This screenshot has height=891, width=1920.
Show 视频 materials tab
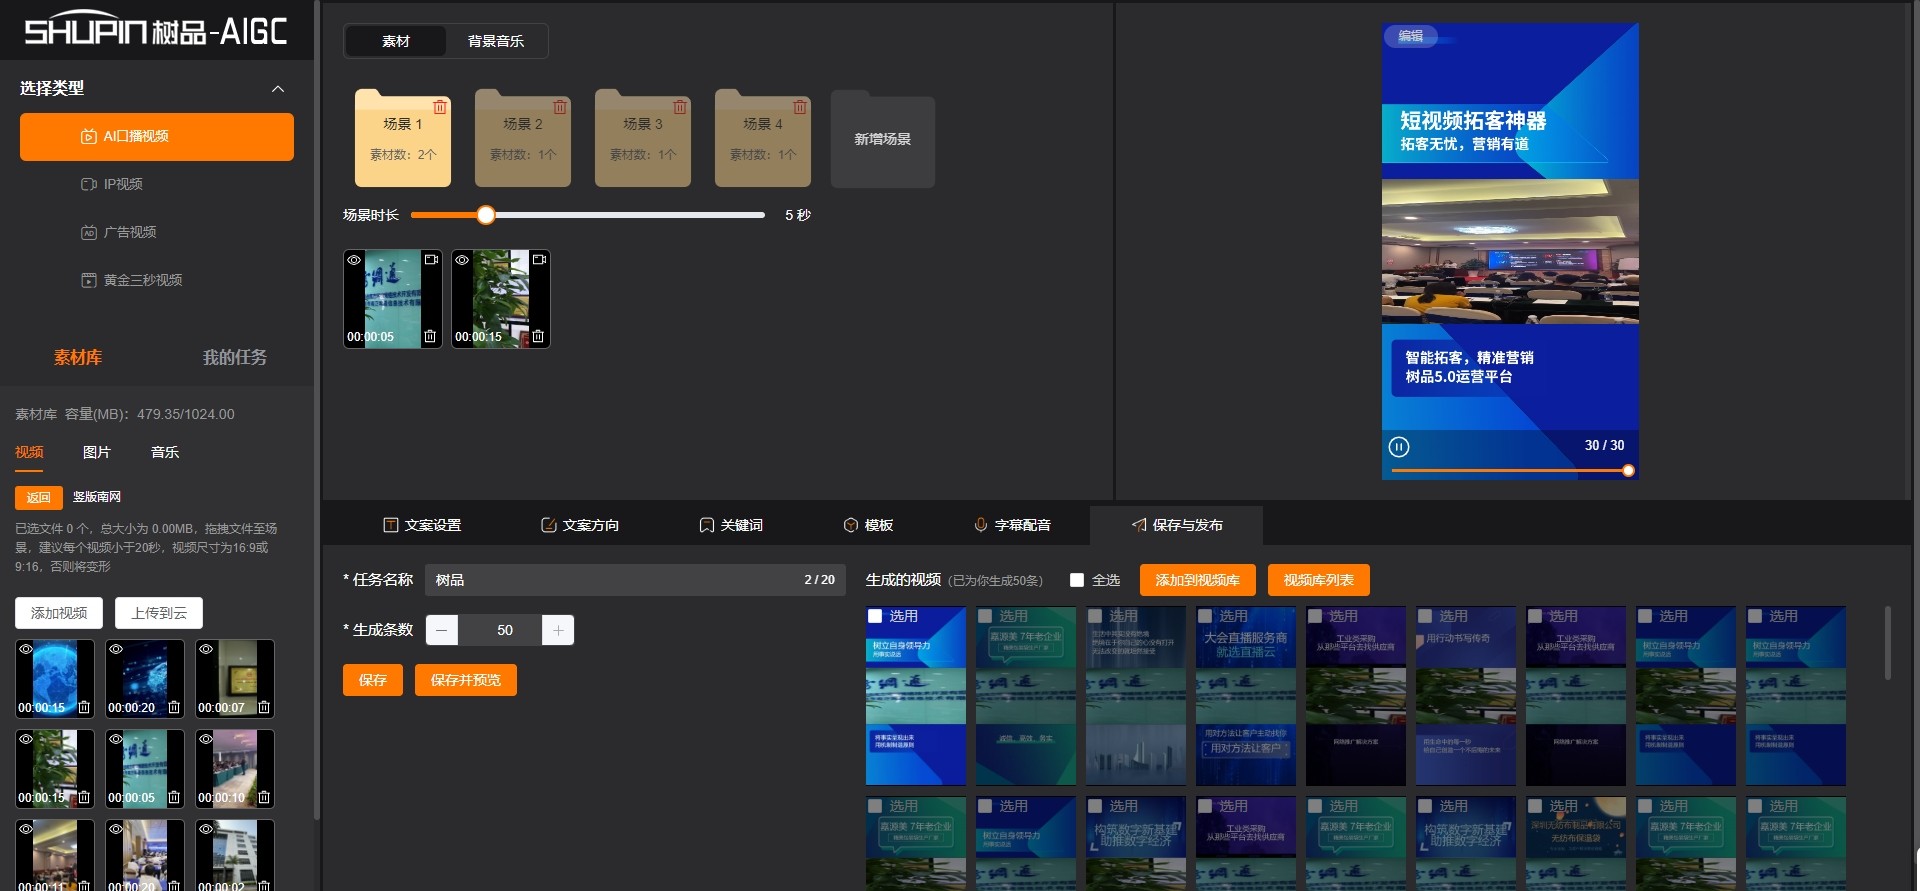(29, 452)
